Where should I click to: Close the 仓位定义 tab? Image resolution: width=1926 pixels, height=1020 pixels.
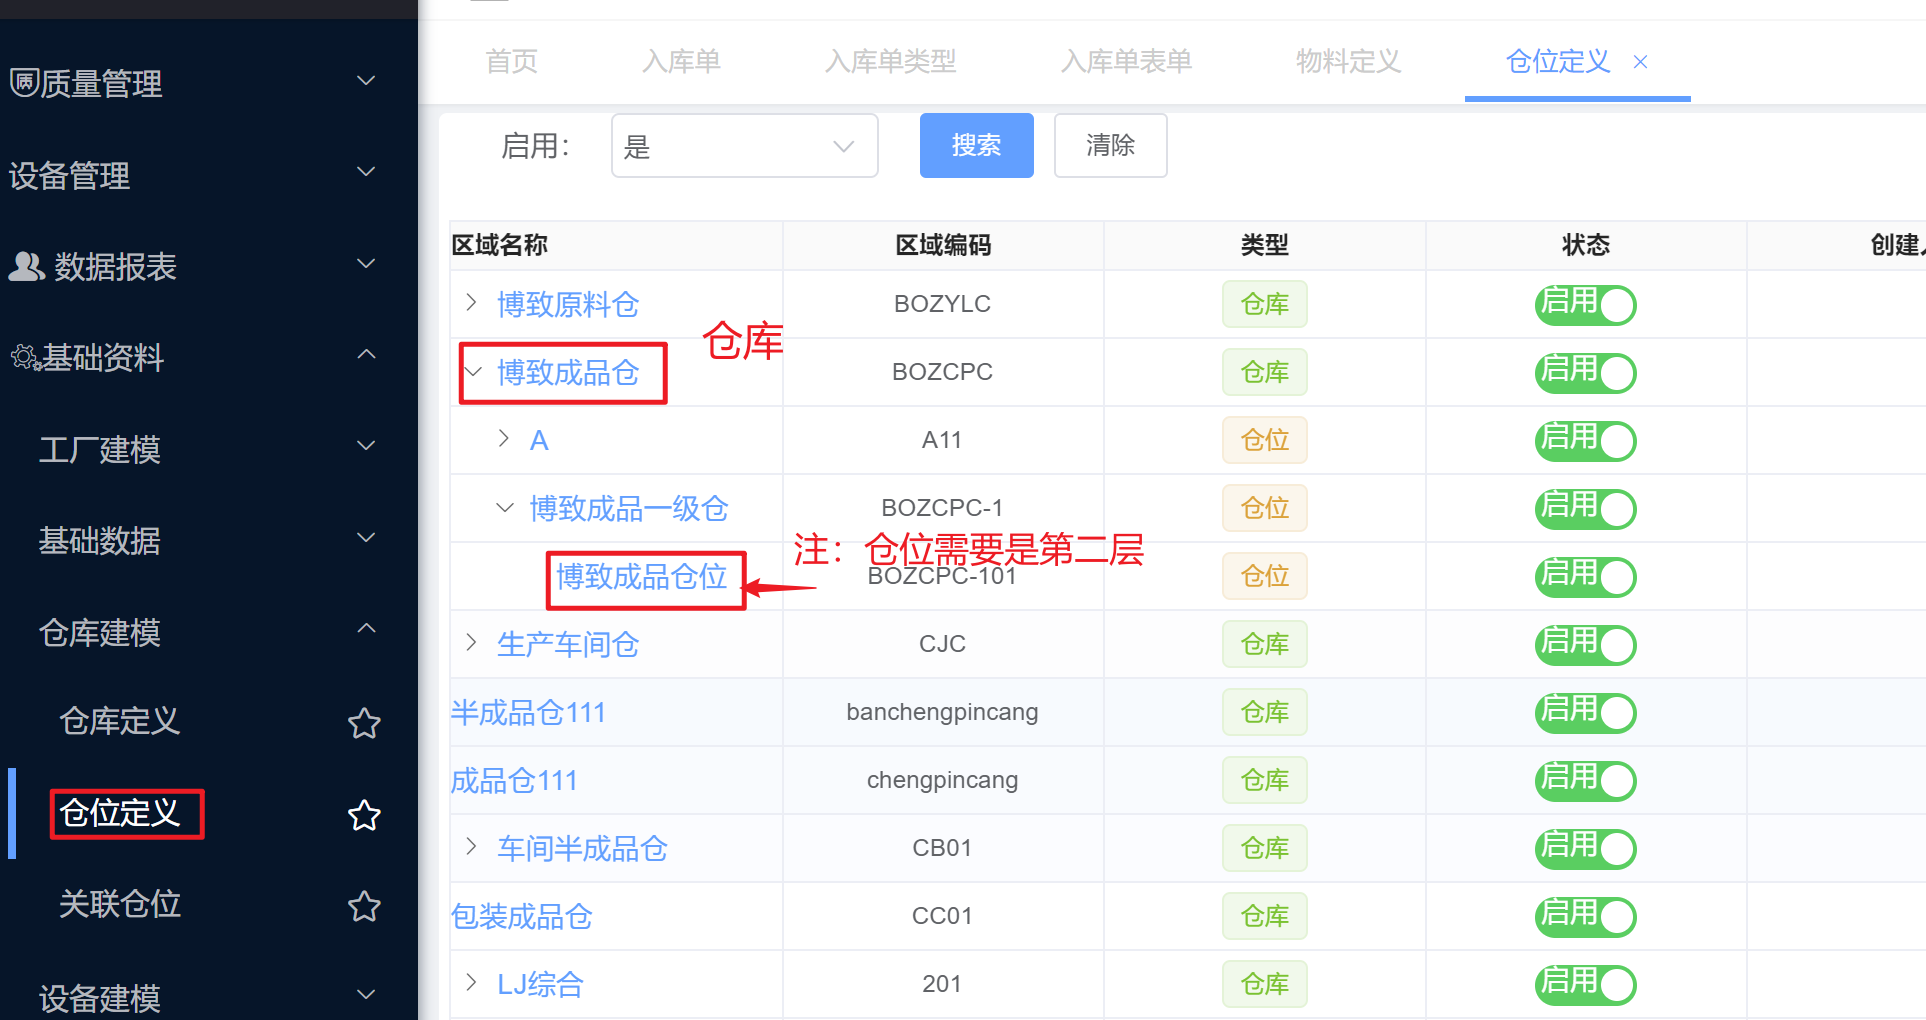coord(1640,62)
